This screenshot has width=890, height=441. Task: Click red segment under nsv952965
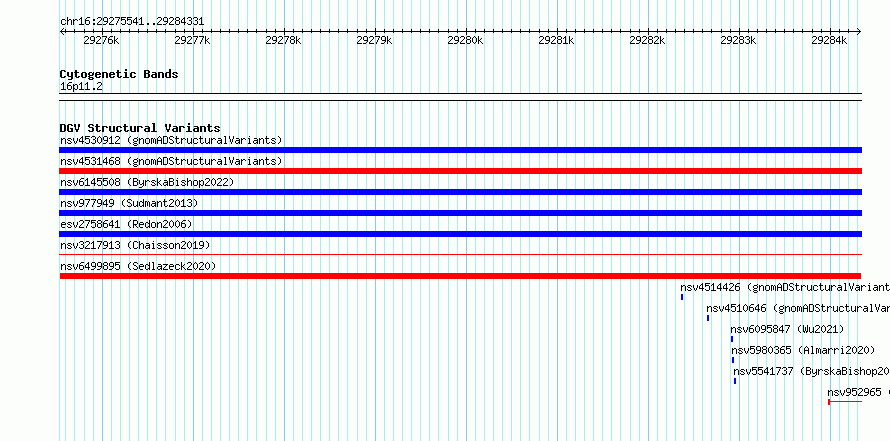(845, 402)
